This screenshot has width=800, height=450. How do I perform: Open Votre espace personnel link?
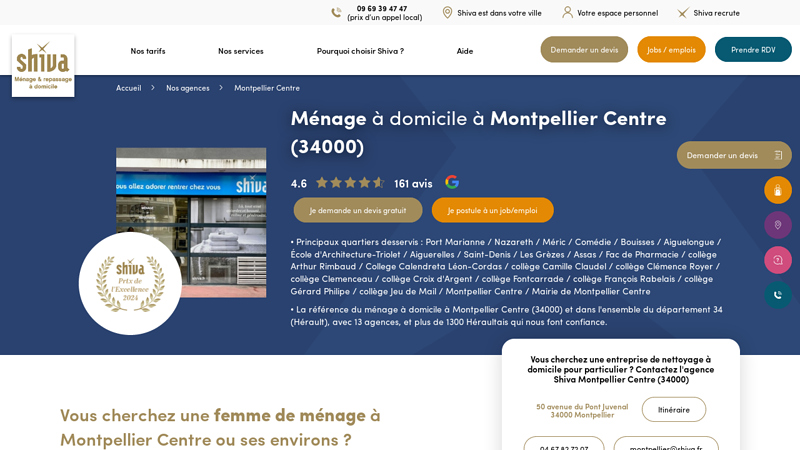click(x=617, y=13)
